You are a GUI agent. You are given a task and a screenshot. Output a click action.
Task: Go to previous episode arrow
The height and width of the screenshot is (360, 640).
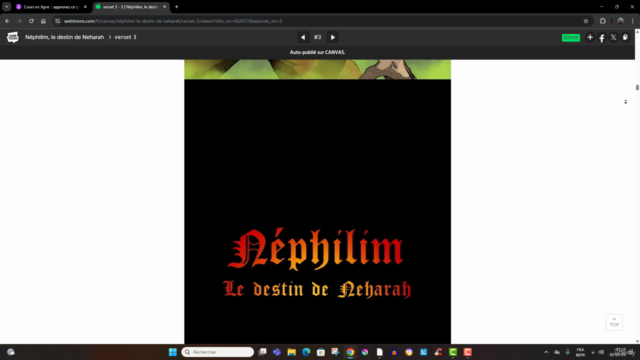click(303, 37)
